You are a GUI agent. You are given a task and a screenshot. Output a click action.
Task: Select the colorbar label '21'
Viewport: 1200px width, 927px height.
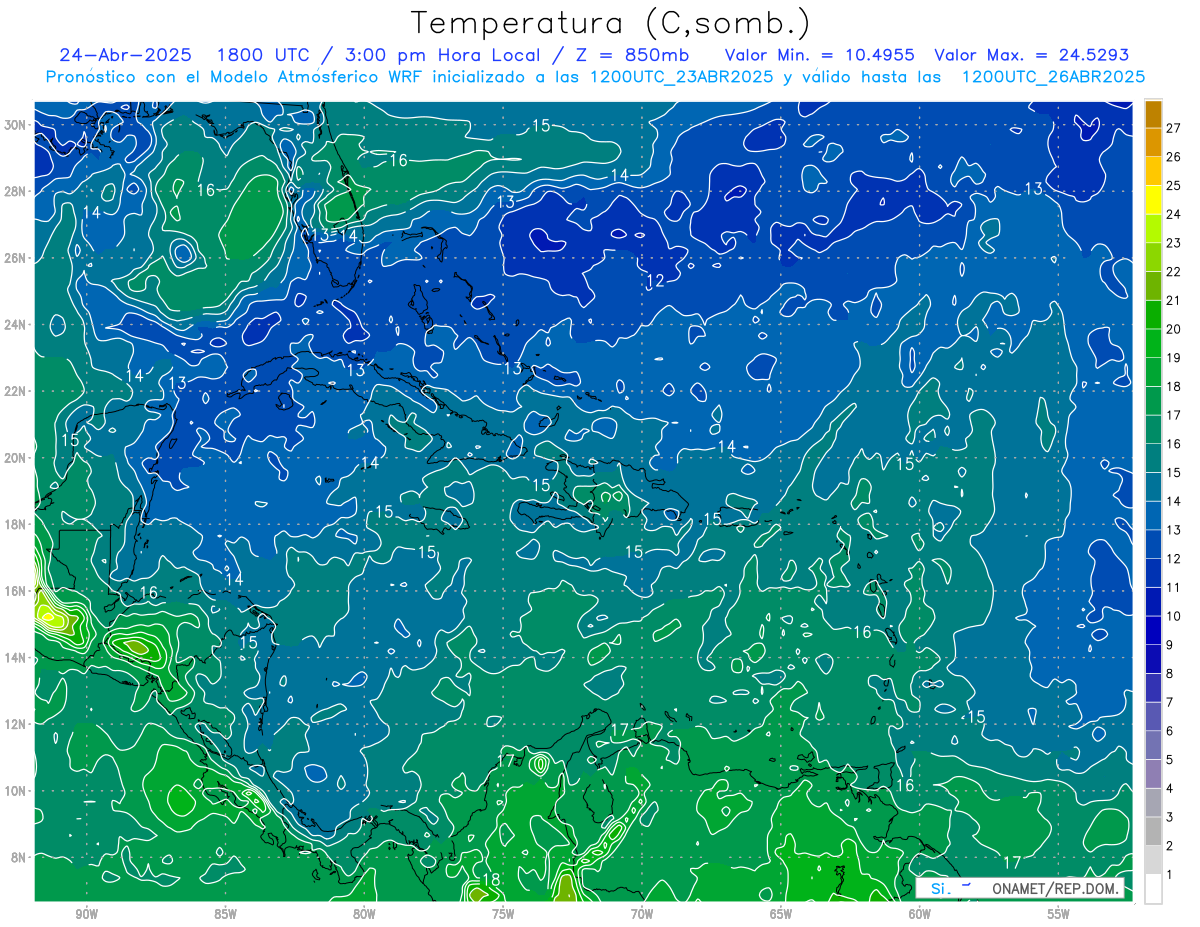pos(1174,300)
